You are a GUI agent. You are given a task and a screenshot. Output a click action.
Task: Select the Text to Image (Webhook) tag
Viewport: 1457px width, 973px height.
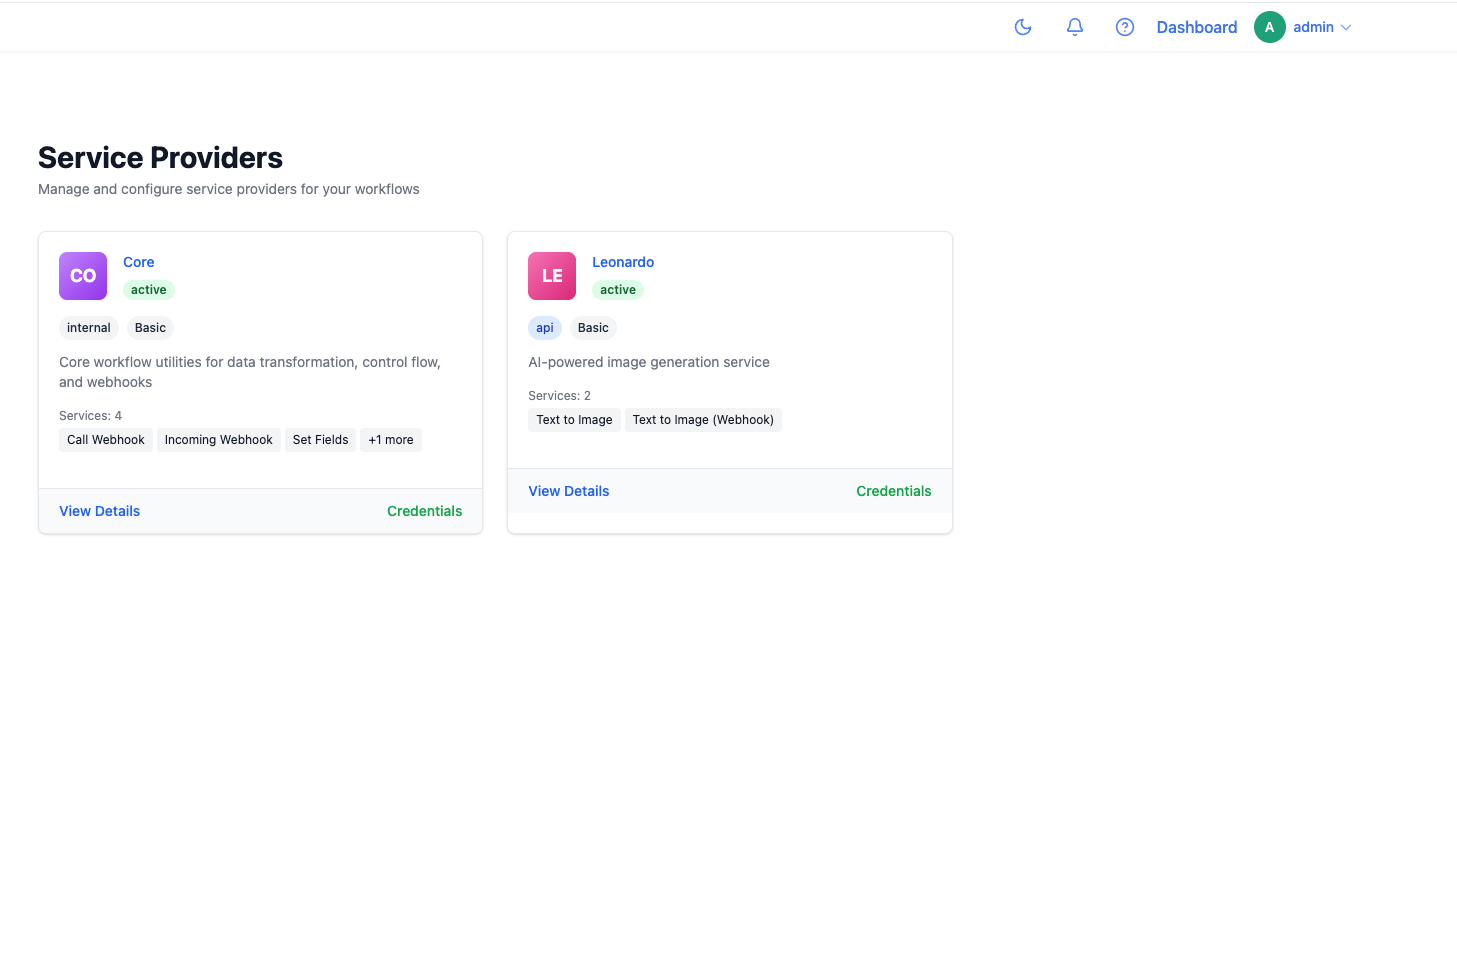[703, 420]
